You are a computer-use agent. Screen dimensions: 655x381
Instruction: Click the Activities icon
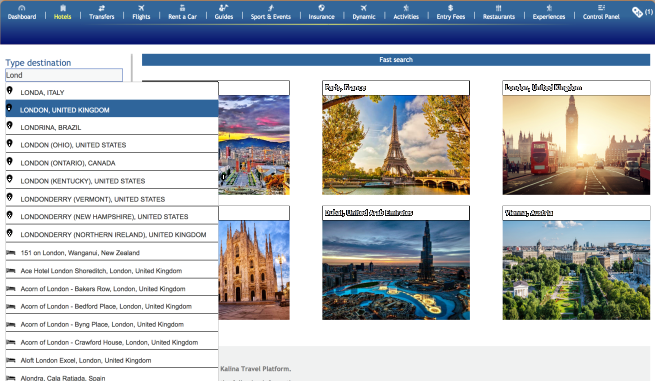(406, 8)
